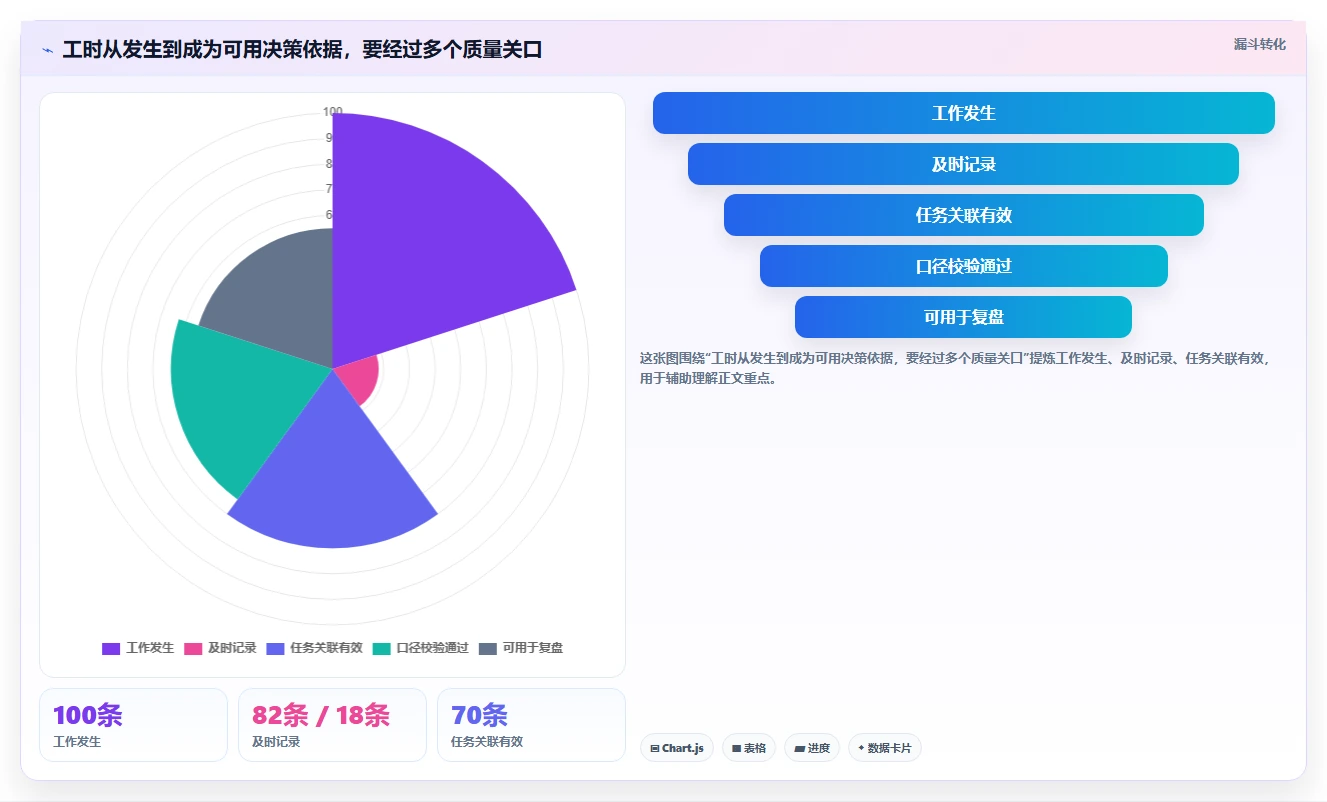This screenshot has width=1327, height=802.
Task: Open the 70条 任务关联有效 data card
Action: pos(531,725)
